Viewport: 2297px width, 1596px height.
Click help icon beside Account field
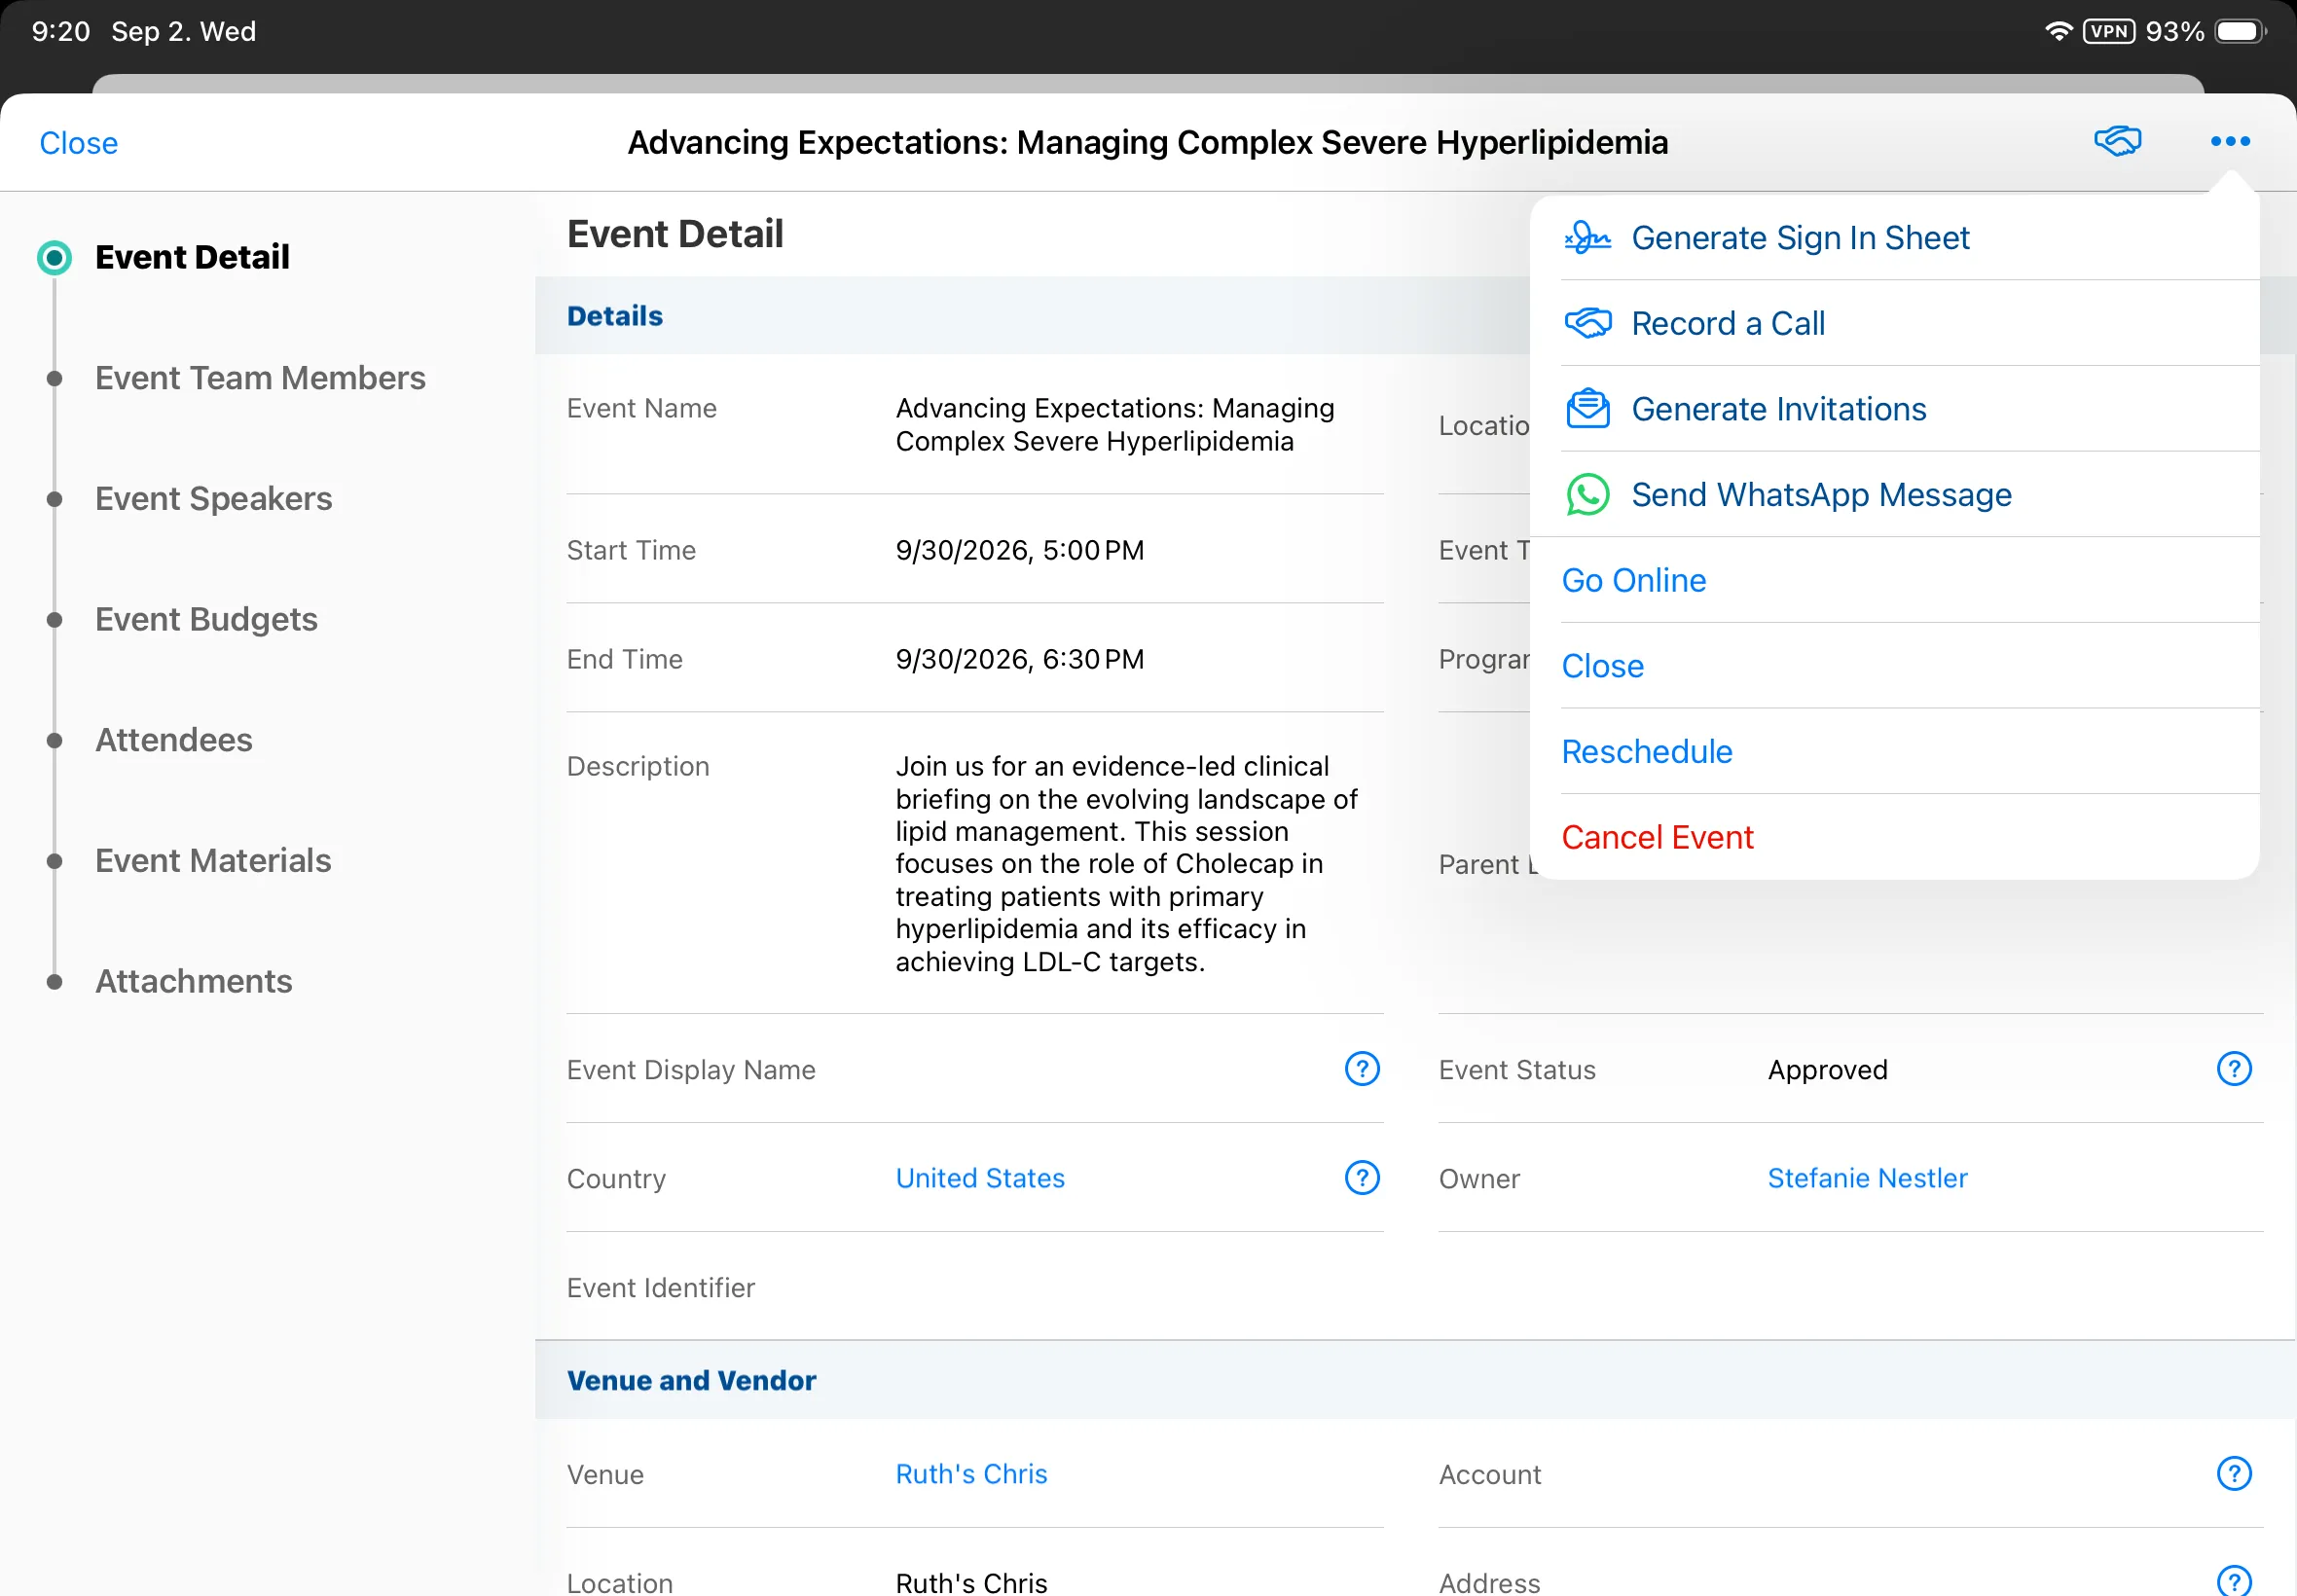[2234, 1473]
